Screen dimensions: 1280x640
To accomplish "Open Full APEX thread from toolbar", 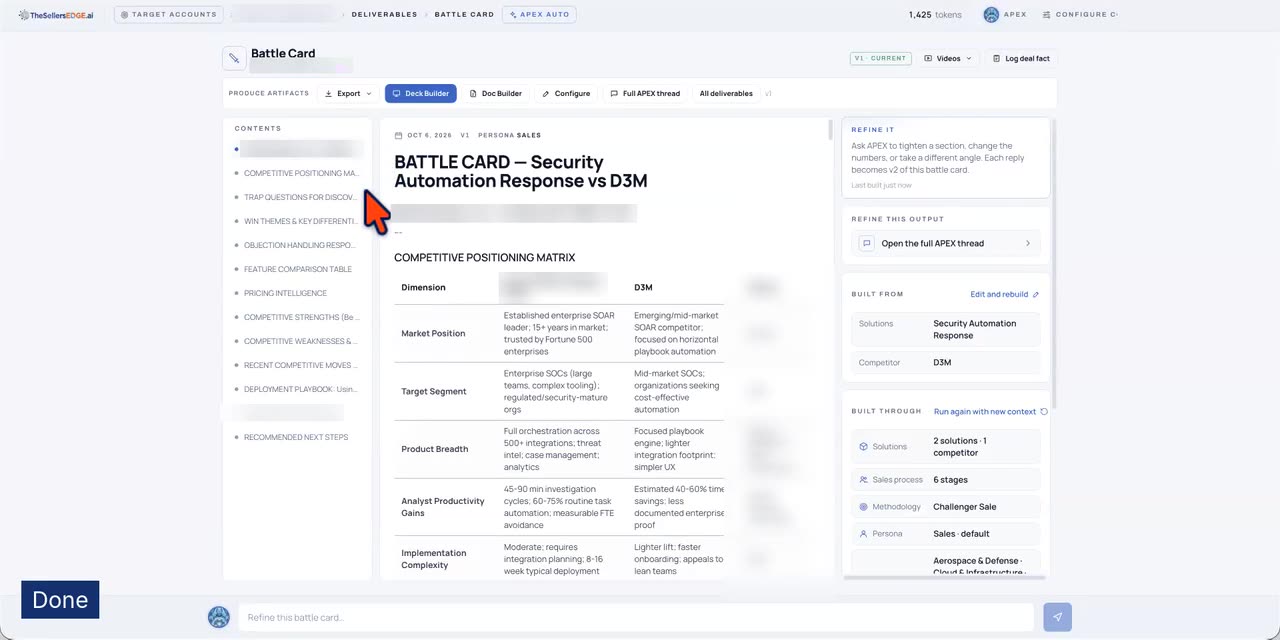I will pos(644,94).
